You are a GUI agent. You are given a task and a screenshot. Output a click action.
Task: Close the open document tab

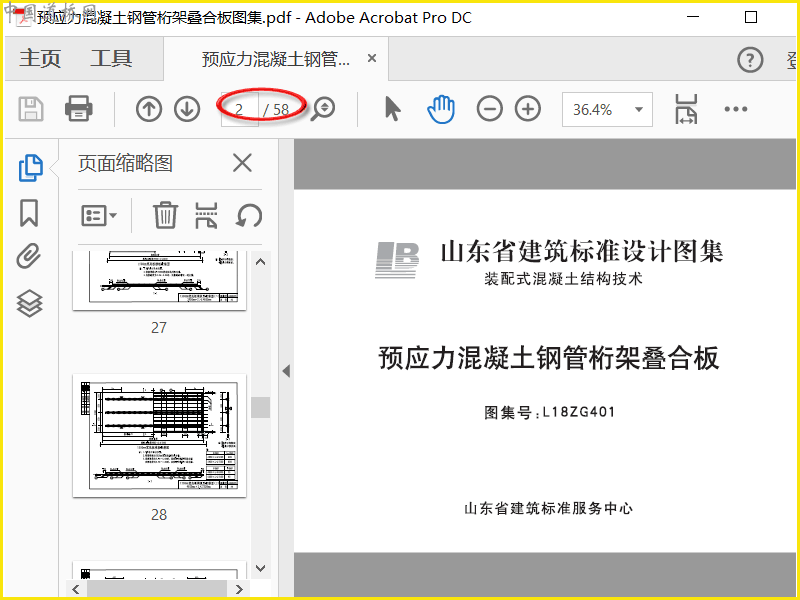[x=372, y=58]
